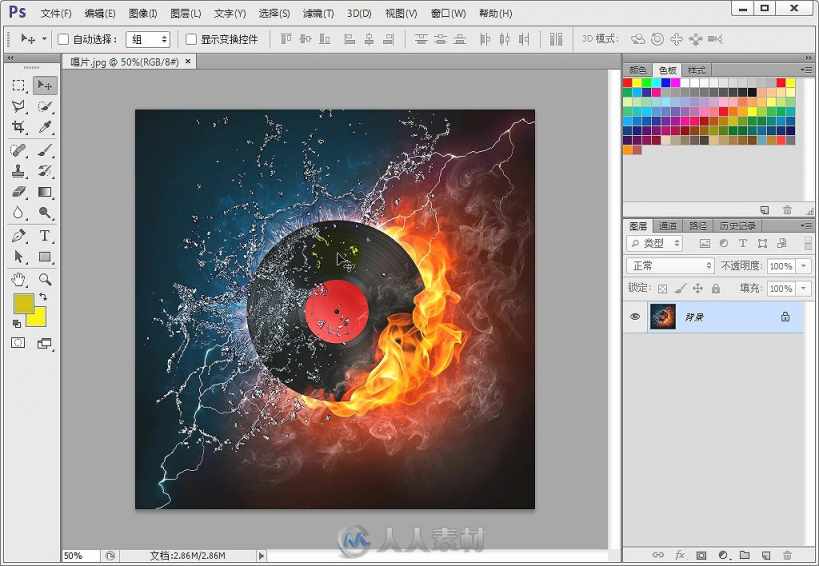The width and height of the screenshot is (819, 566).
Task: Open the Image menu
Action: (x=143, y=14)
